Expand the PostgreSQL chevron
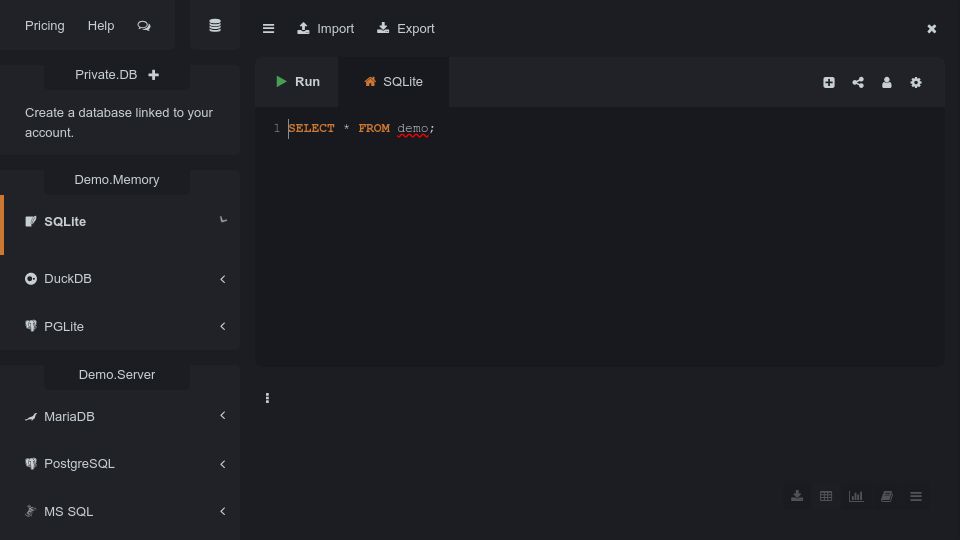 [x=223, y=464]
